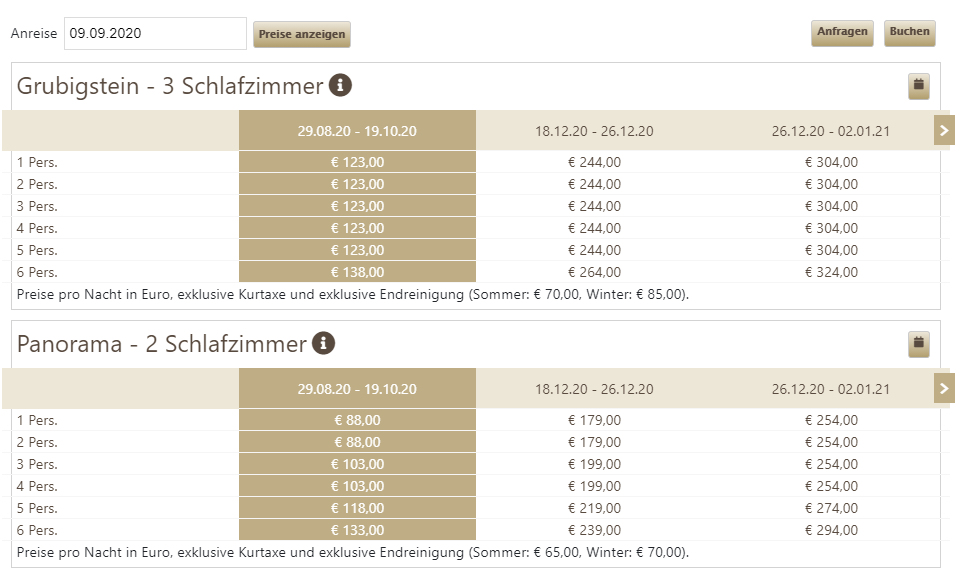The height and width of the screenshot is (571, 962).
Task: Click the Panorama - 2 Schlafzimmer heading
Action: (x=161, y=344)
